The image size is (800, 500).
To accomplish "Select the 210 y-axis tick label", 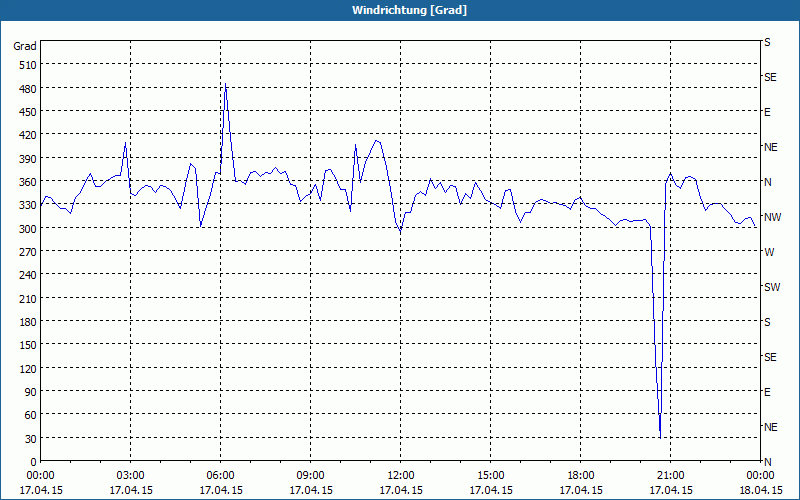I will [29, 299].
